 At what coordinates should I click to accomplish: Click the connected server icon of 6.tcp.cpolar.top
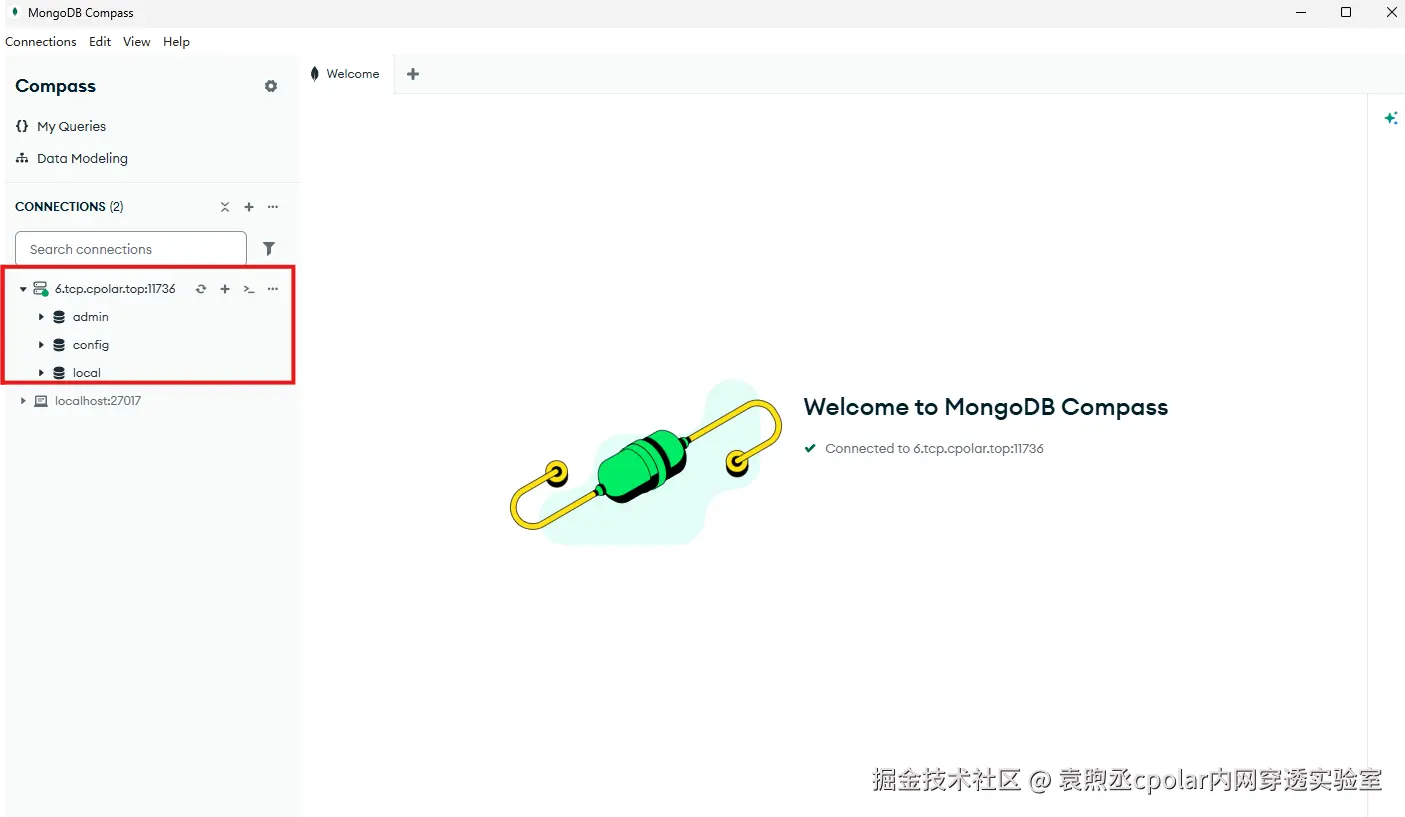coord(41,289)
